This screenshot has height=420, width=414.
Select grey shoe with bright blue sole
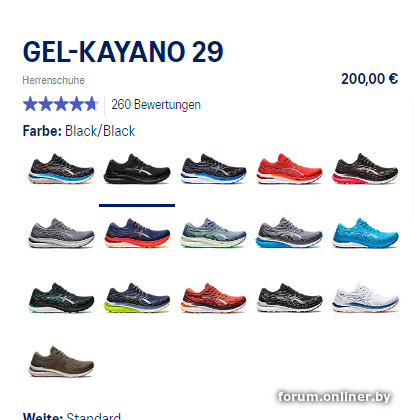[289, 233]
